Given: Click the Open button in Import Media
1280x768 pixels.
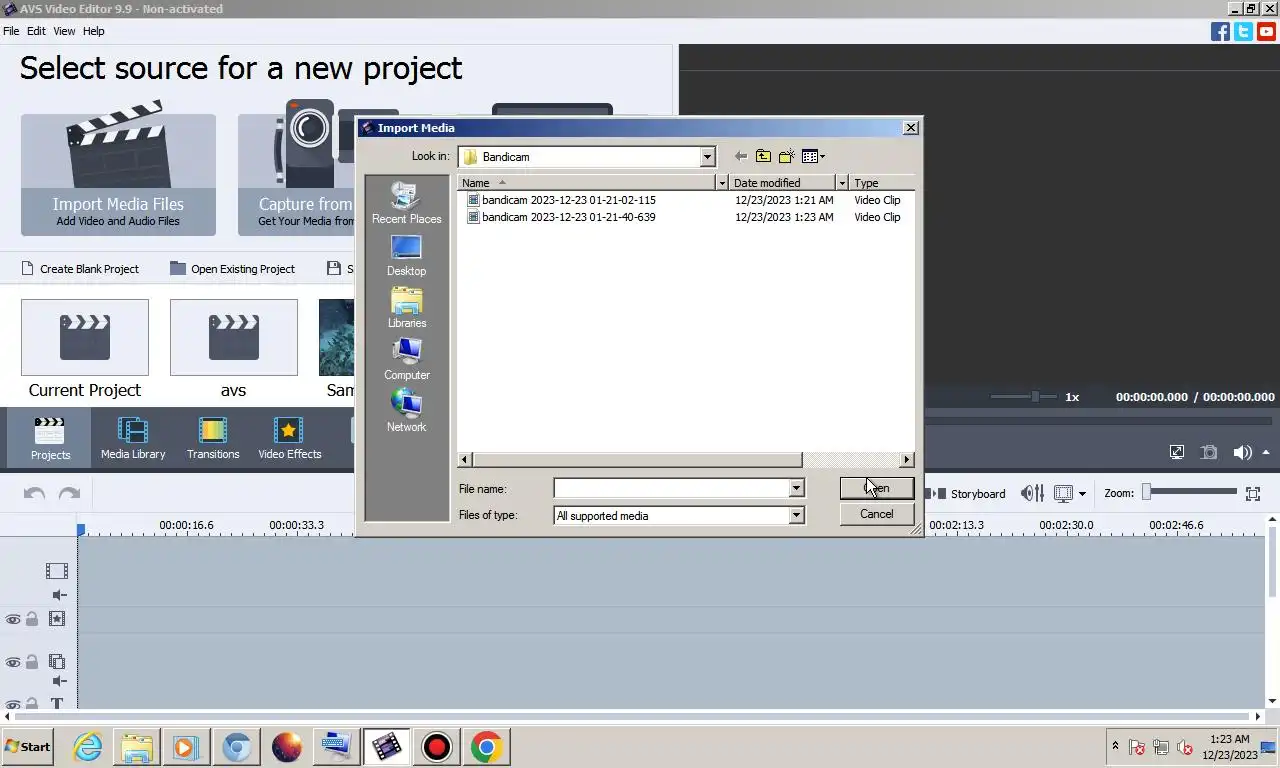Looking at the screenshot, I should pos(877,488).
